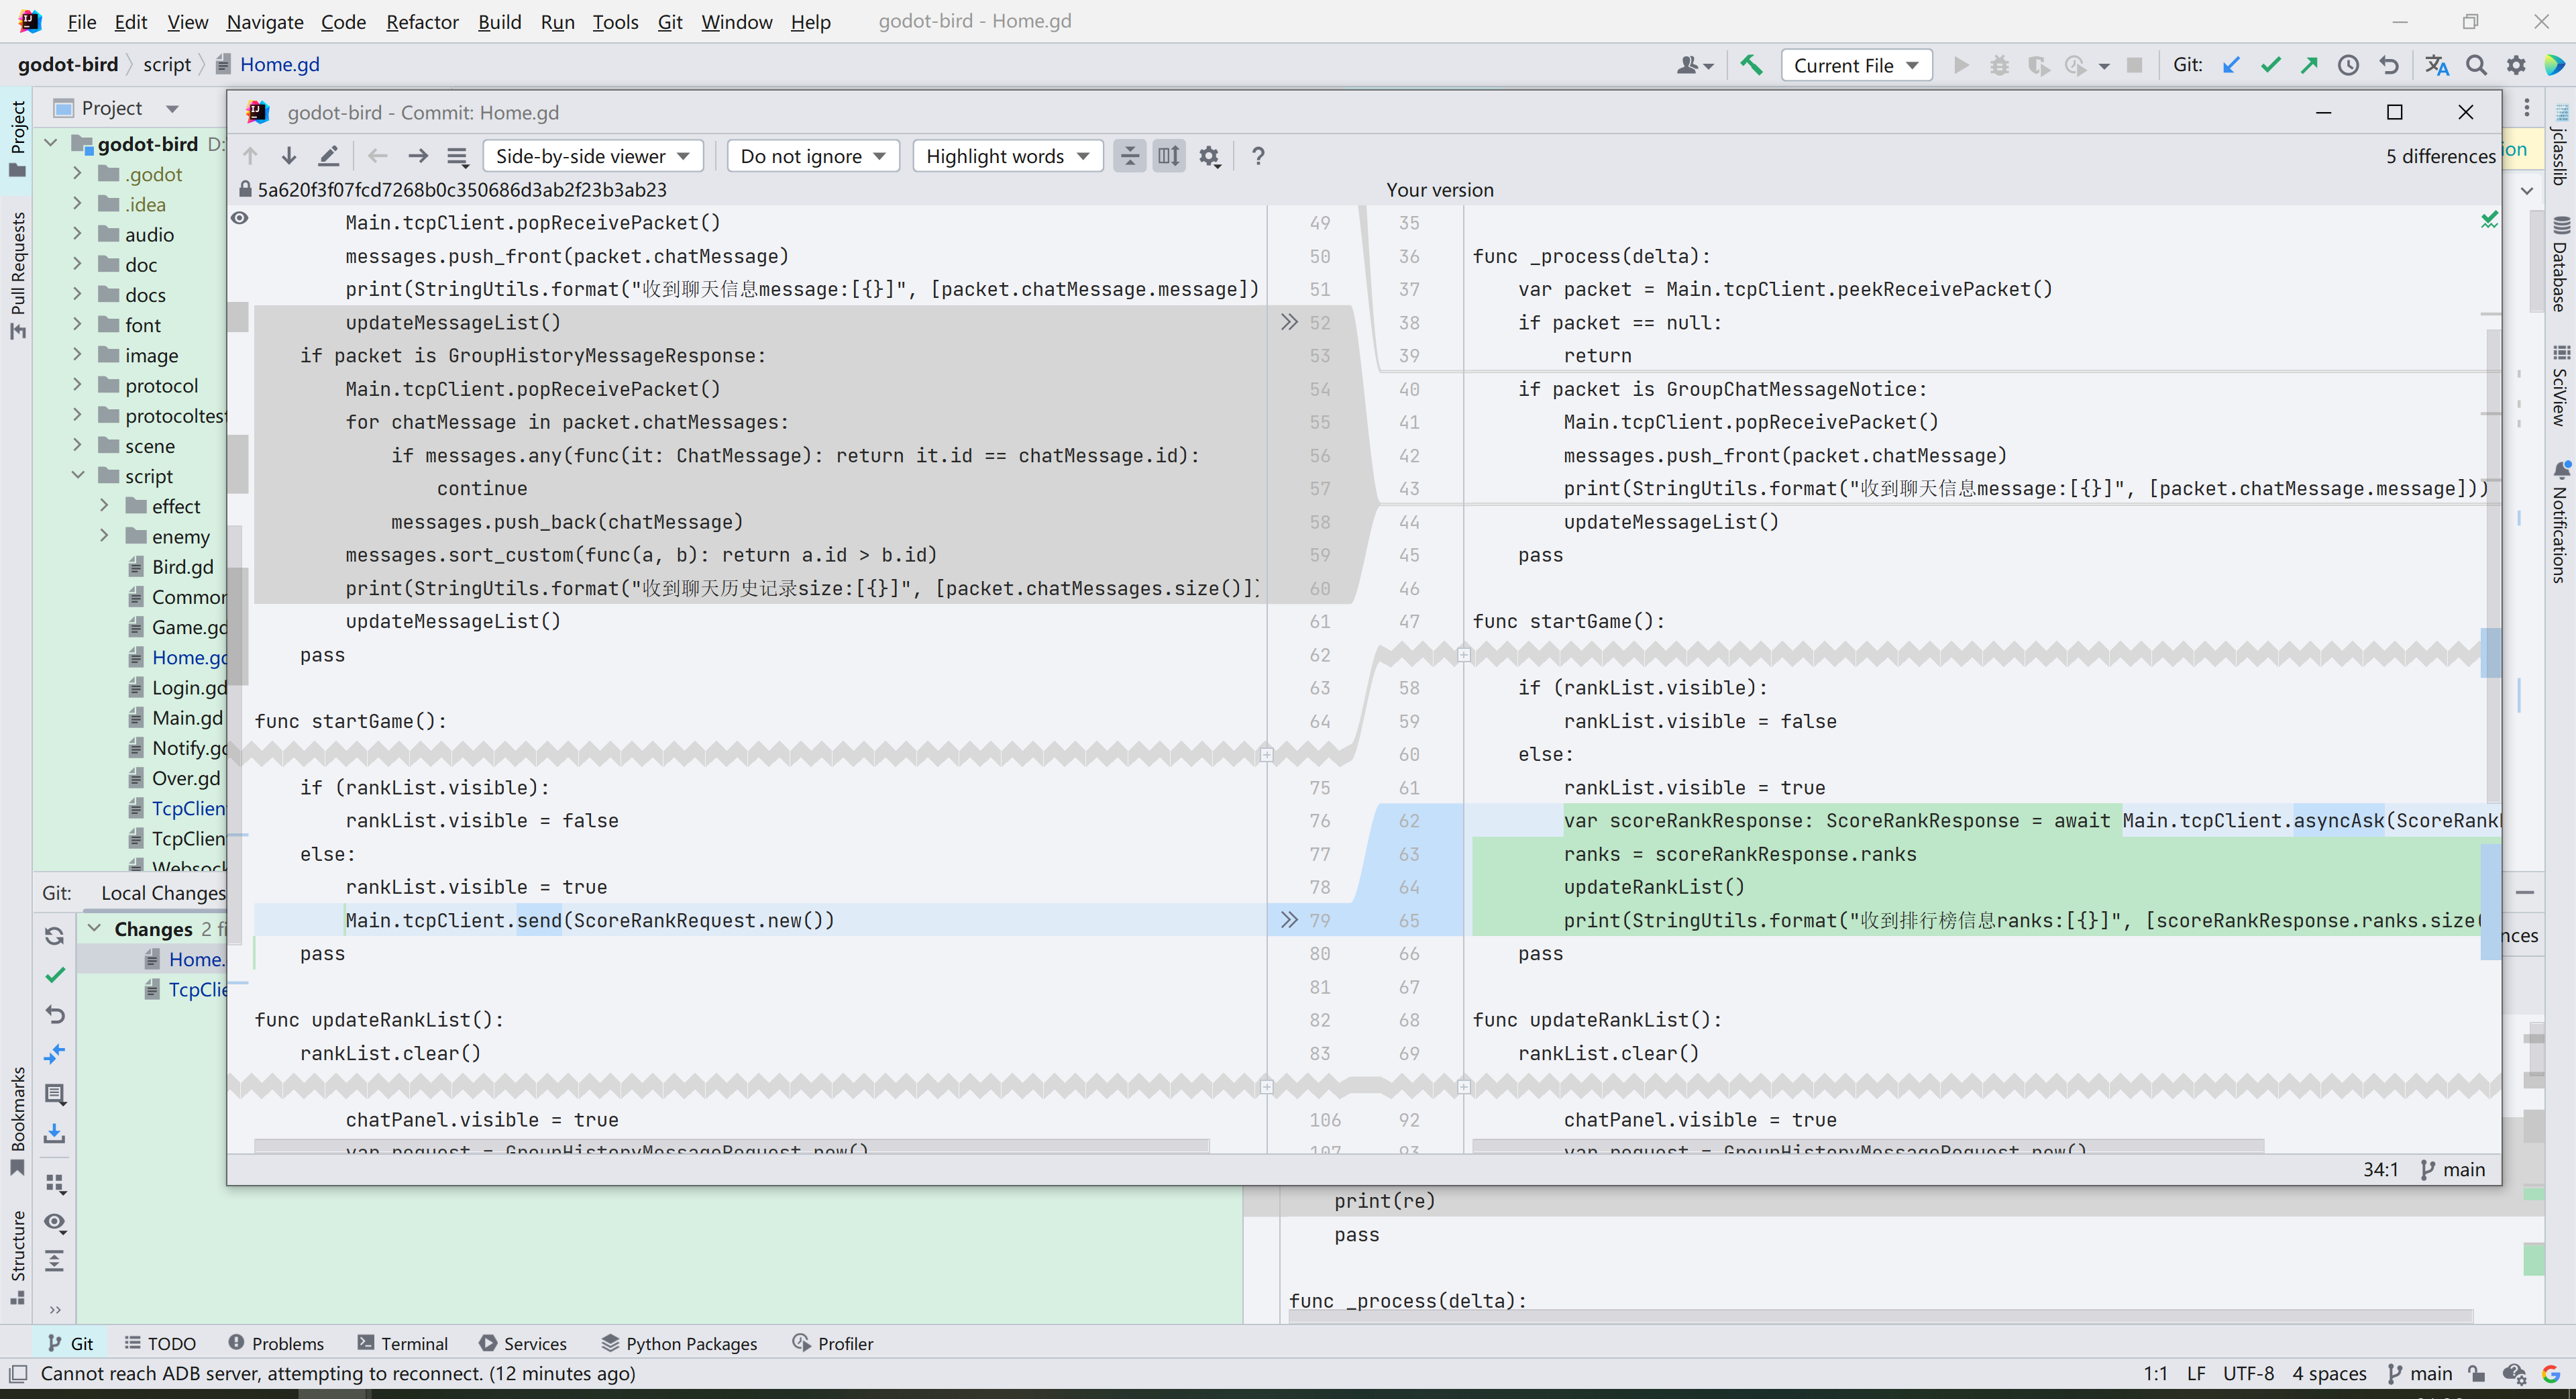Screen dimensions: 2576x1399
Task: Refresh changes in Git panel
Action: (55, 935)
